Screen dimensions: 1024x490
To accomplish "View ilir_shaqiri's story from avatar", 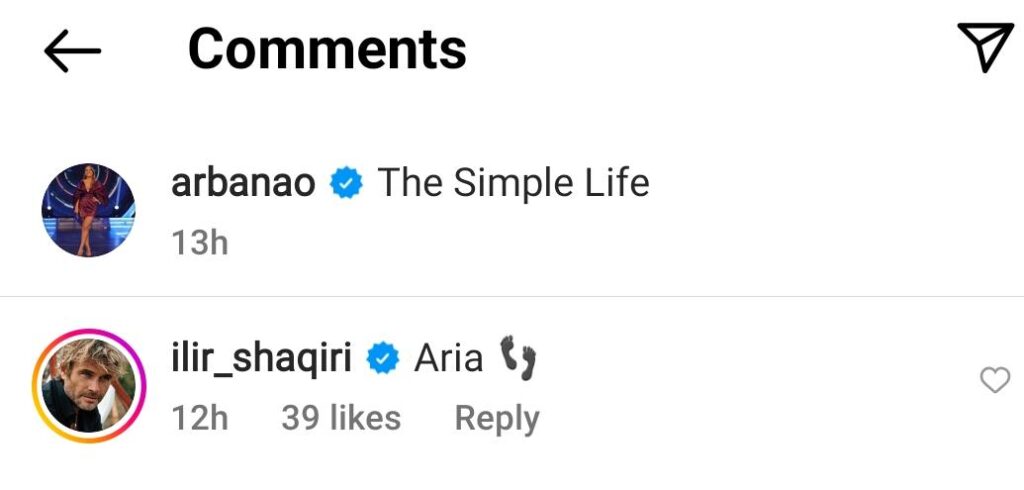I will [88, 385].
